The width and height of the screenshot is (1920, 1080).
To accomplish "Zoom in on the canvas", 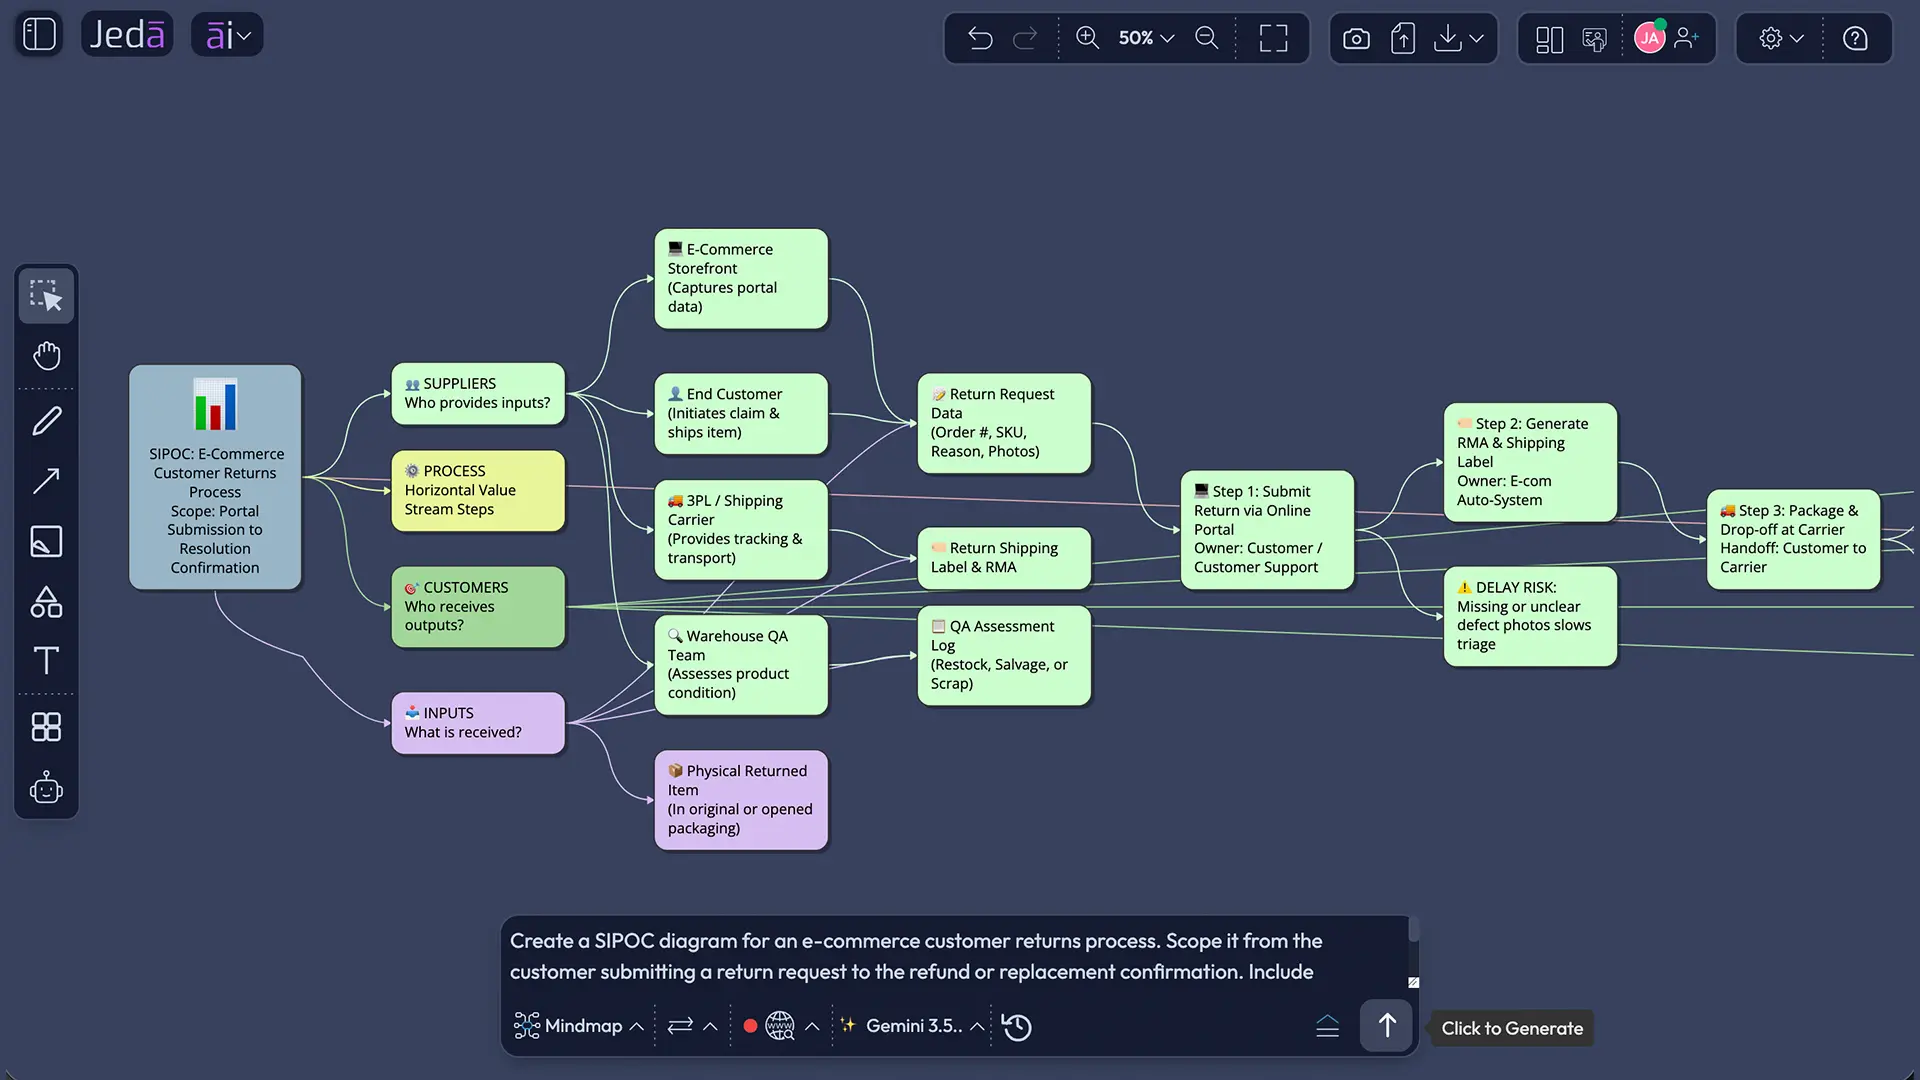I will pyautogui.click(x=1087, y=38).
